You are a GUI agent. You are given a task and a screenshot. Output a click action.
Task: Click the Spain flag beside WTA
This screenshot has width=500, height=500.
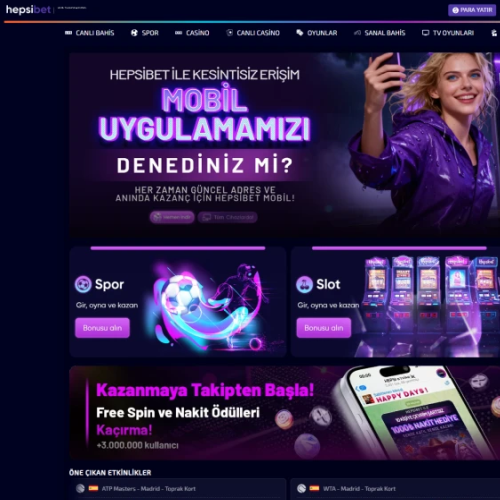coord(314,488)
